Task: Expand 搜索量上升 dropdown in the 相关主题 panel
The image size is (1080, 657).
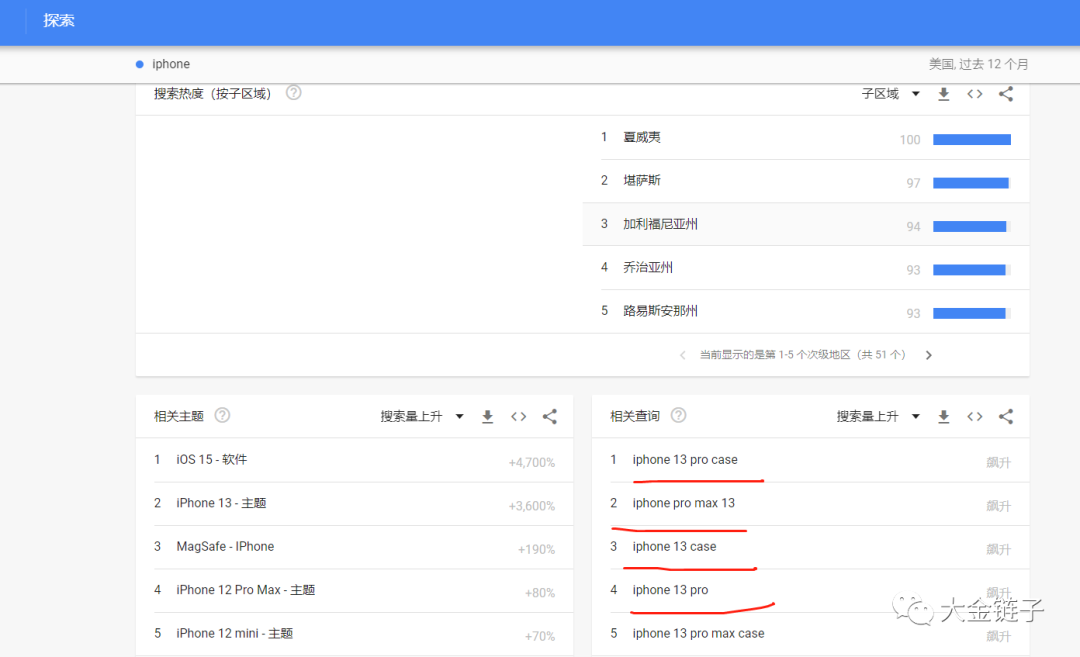Action: [x=422, y=416]
